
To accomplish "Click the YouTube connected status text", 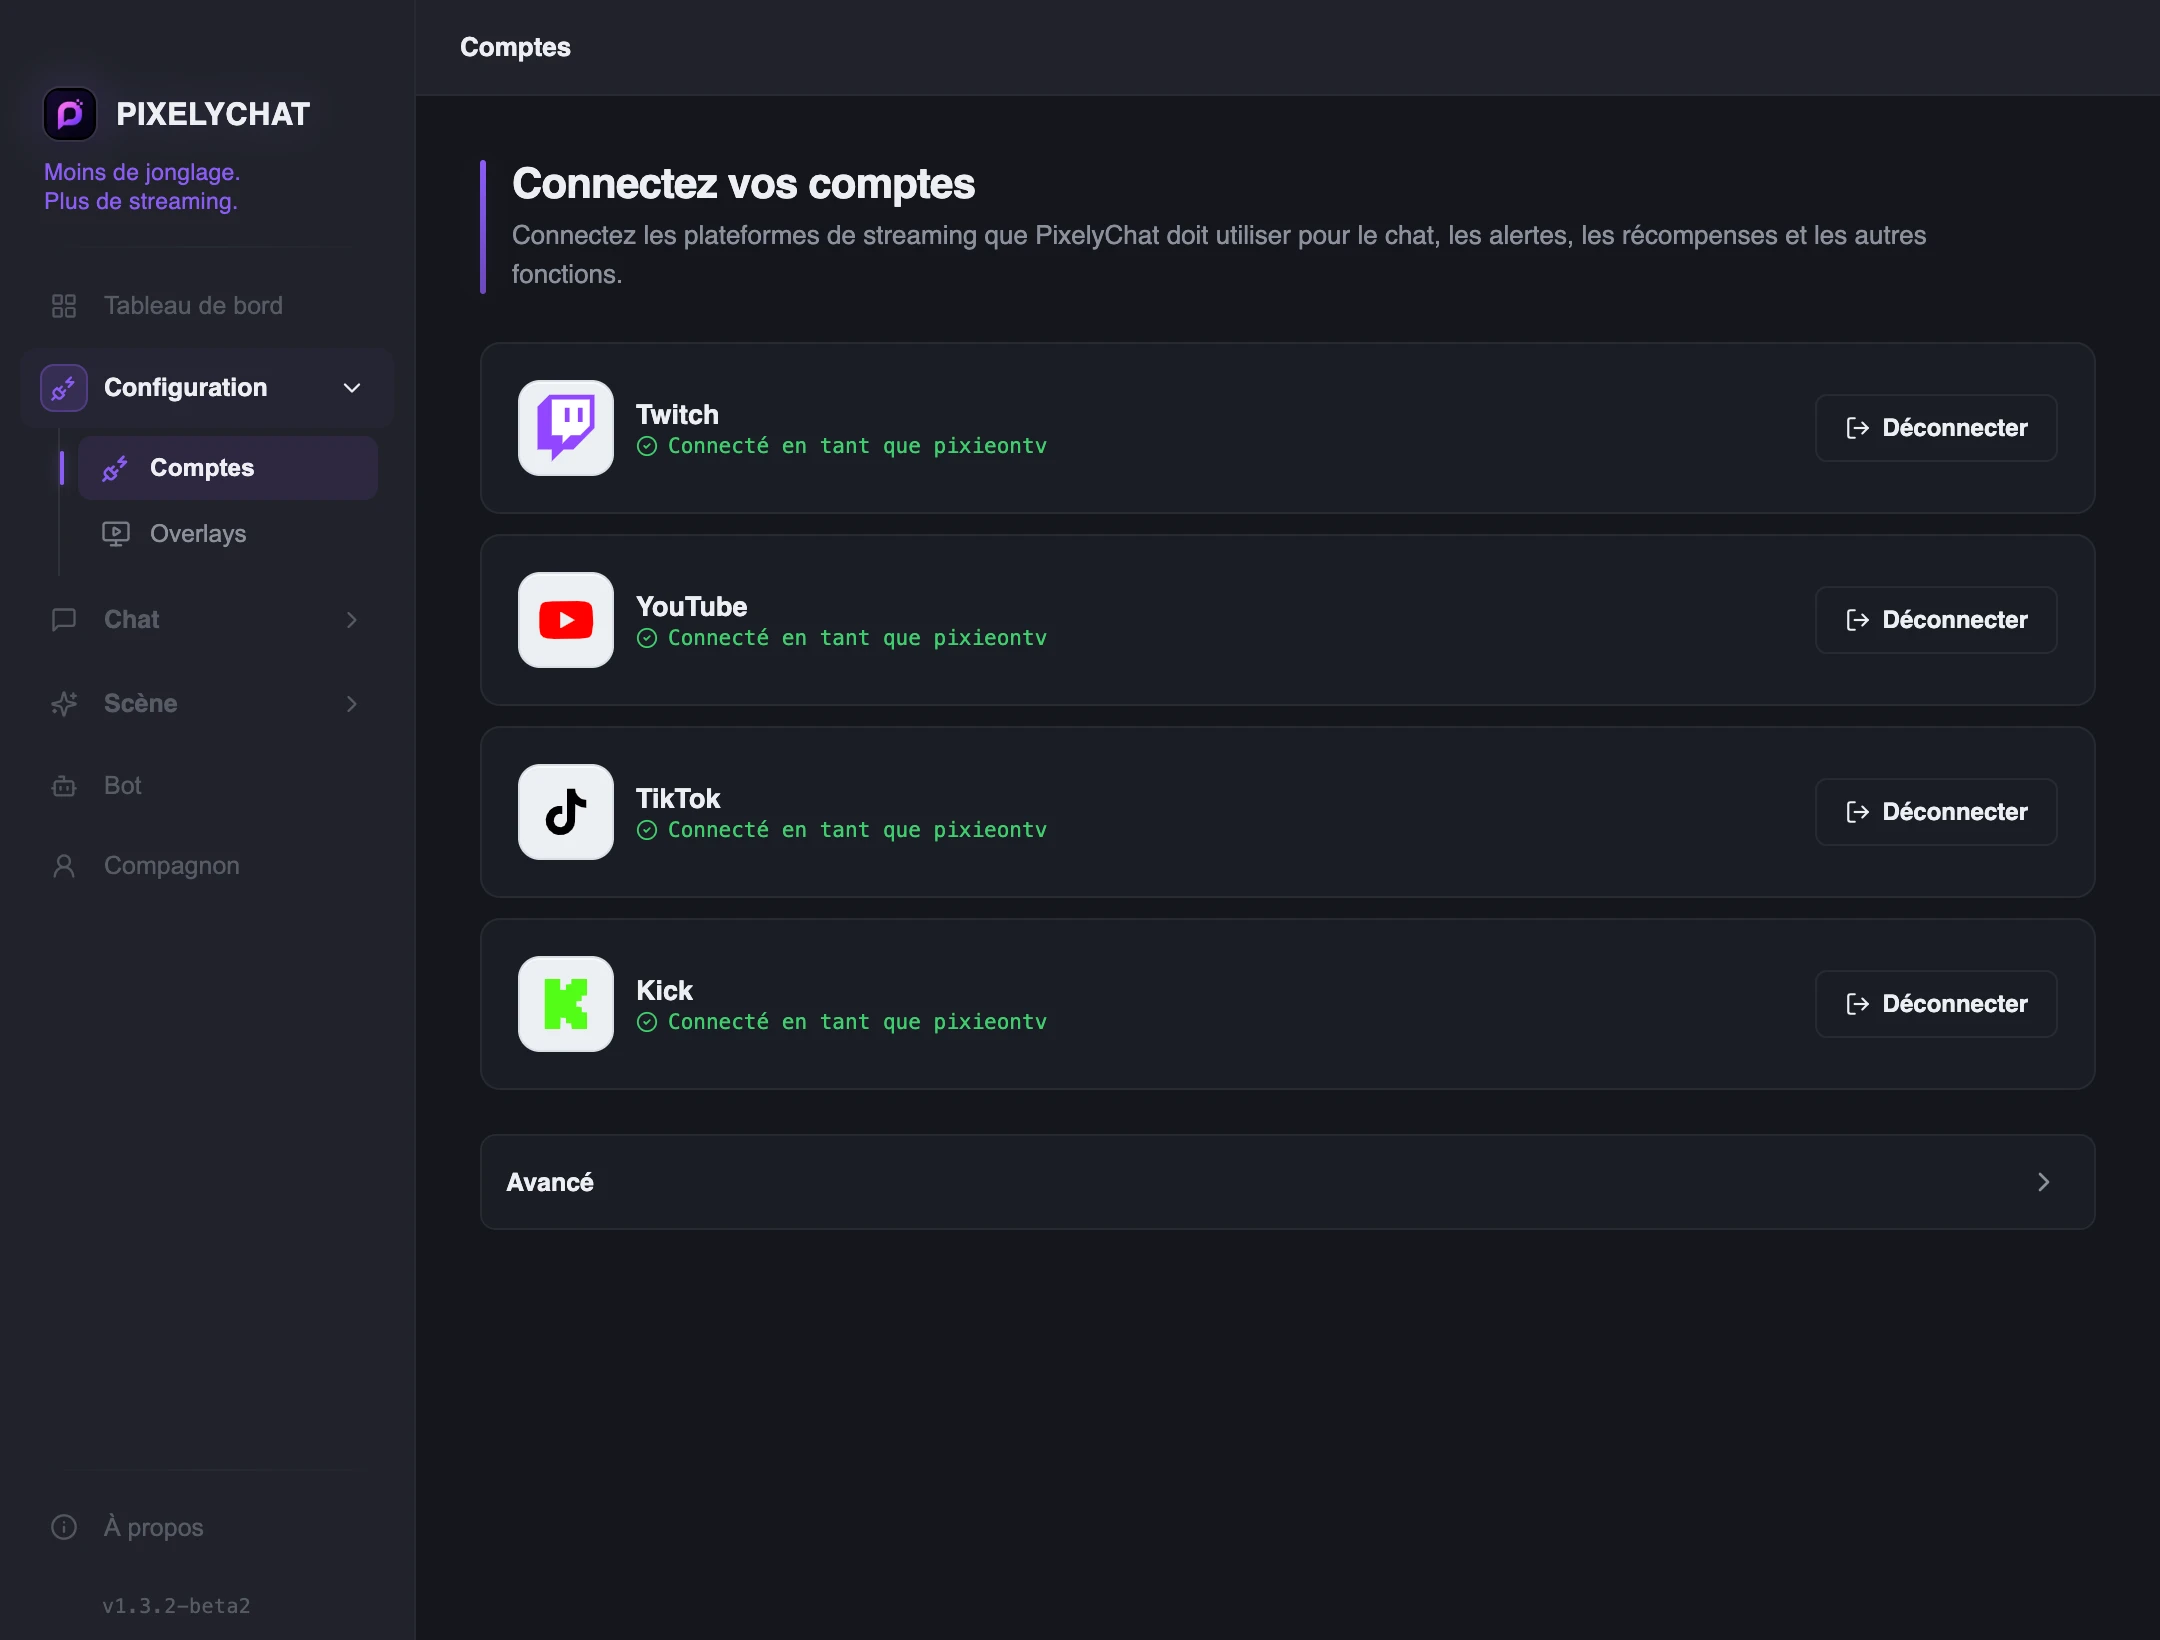I will 857,638.
